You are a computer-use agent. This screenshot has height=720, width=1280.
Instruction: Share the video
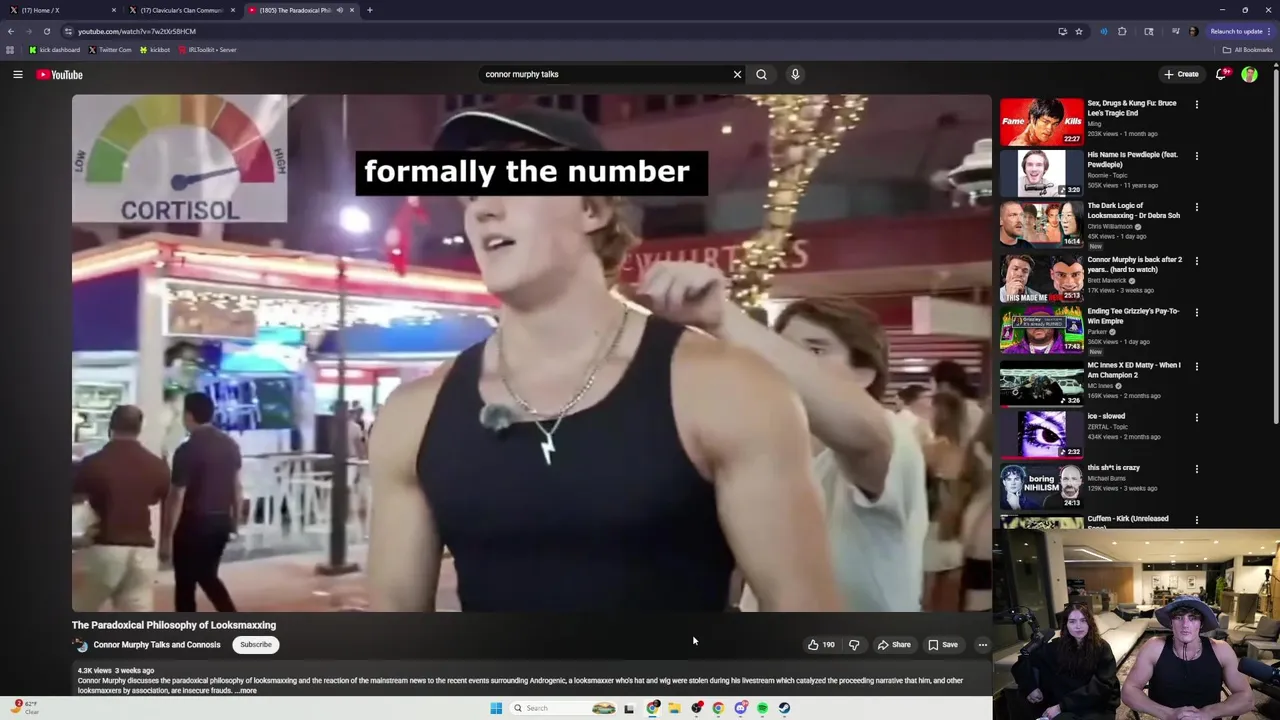tap(894, 645)
